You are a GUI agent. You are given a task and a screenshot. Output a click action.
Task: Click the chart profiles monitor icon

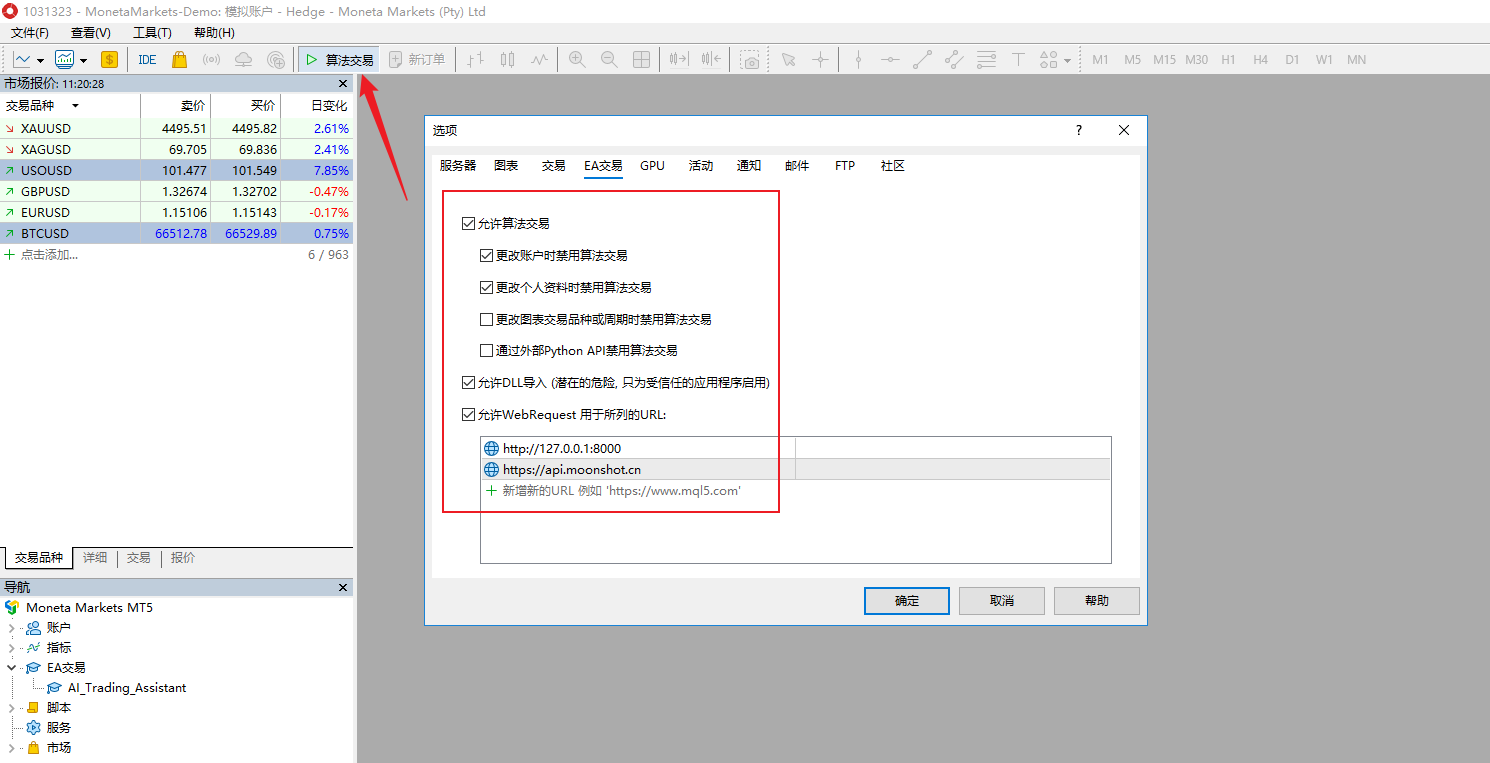[65, 60]
